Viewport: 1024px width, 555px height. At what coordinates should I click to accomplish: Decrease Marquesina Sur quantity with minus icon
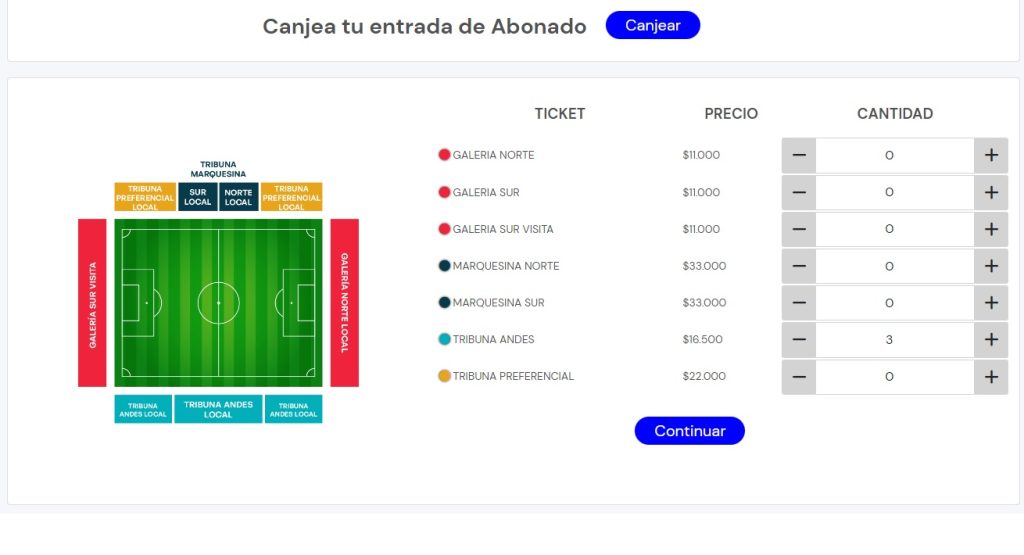[x=799, y=303]
